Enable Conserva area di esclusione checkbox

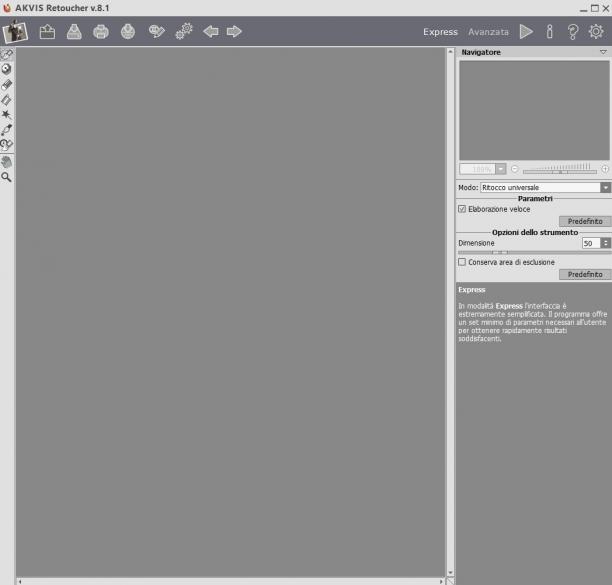click(462, 262)
